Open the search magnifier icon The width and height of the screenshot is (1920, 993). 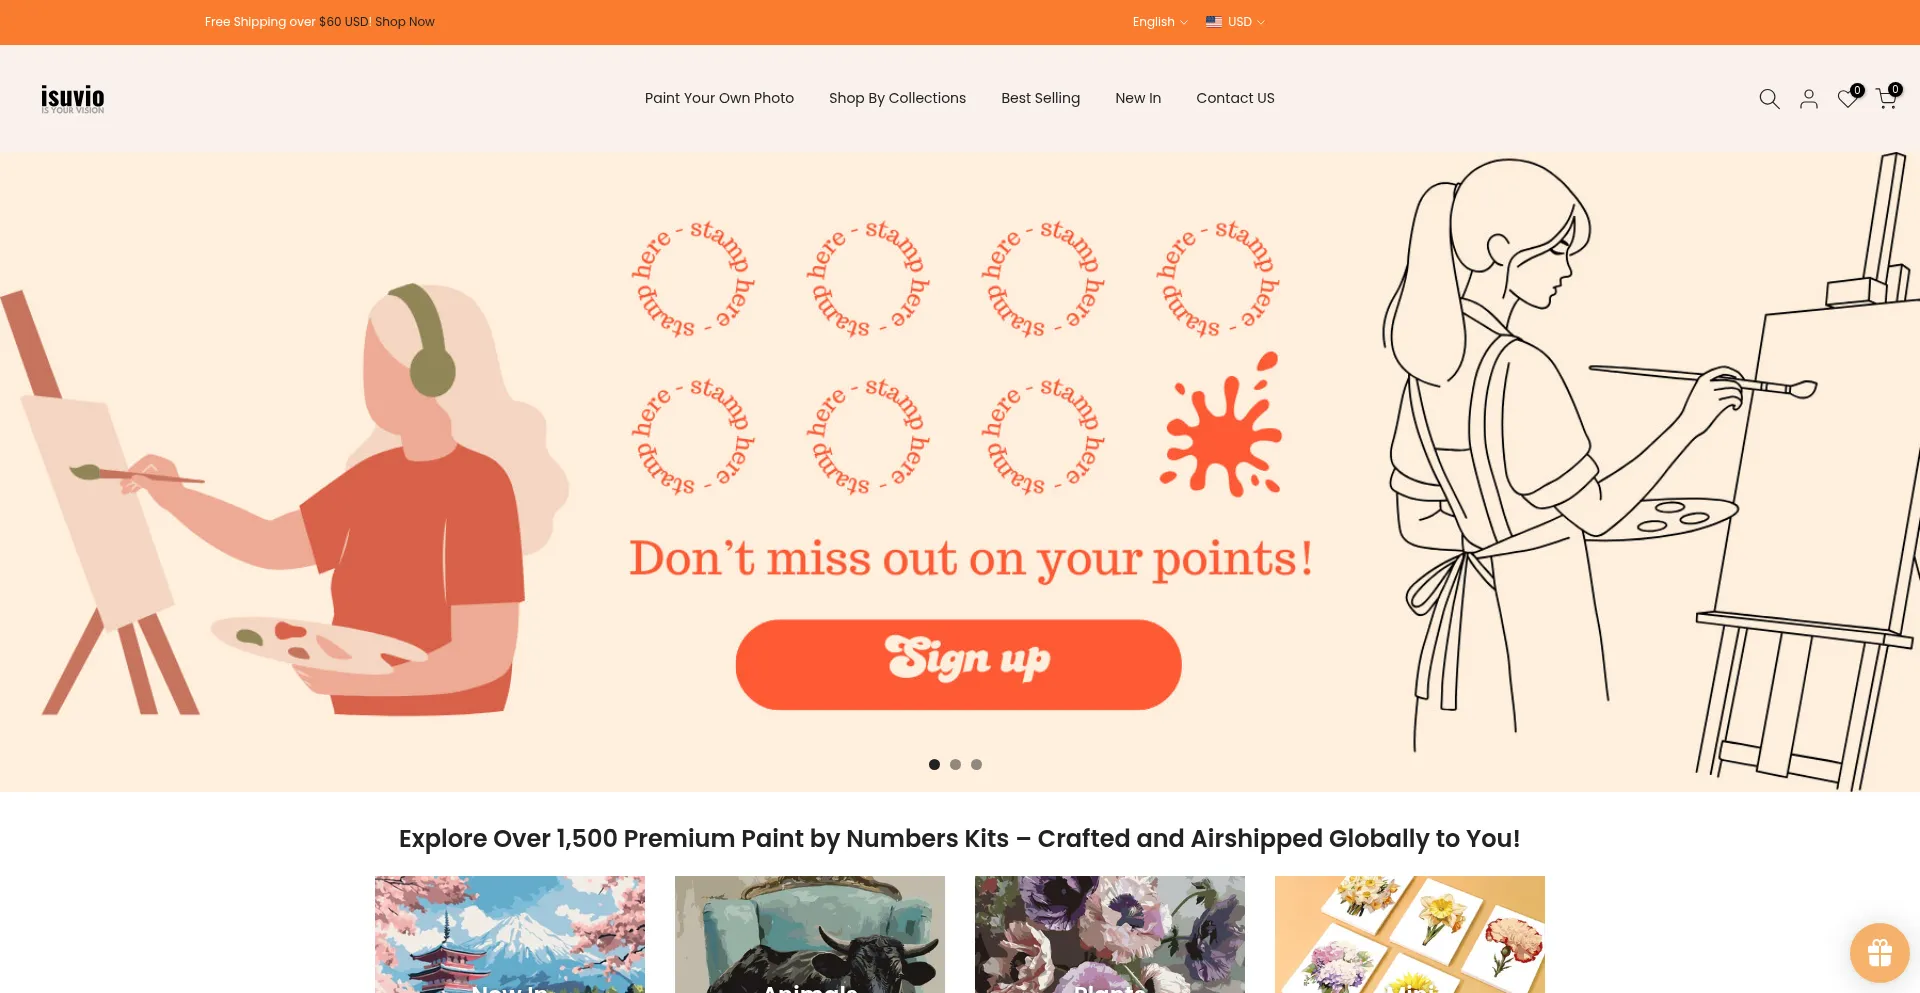[x=1769, y=98]
